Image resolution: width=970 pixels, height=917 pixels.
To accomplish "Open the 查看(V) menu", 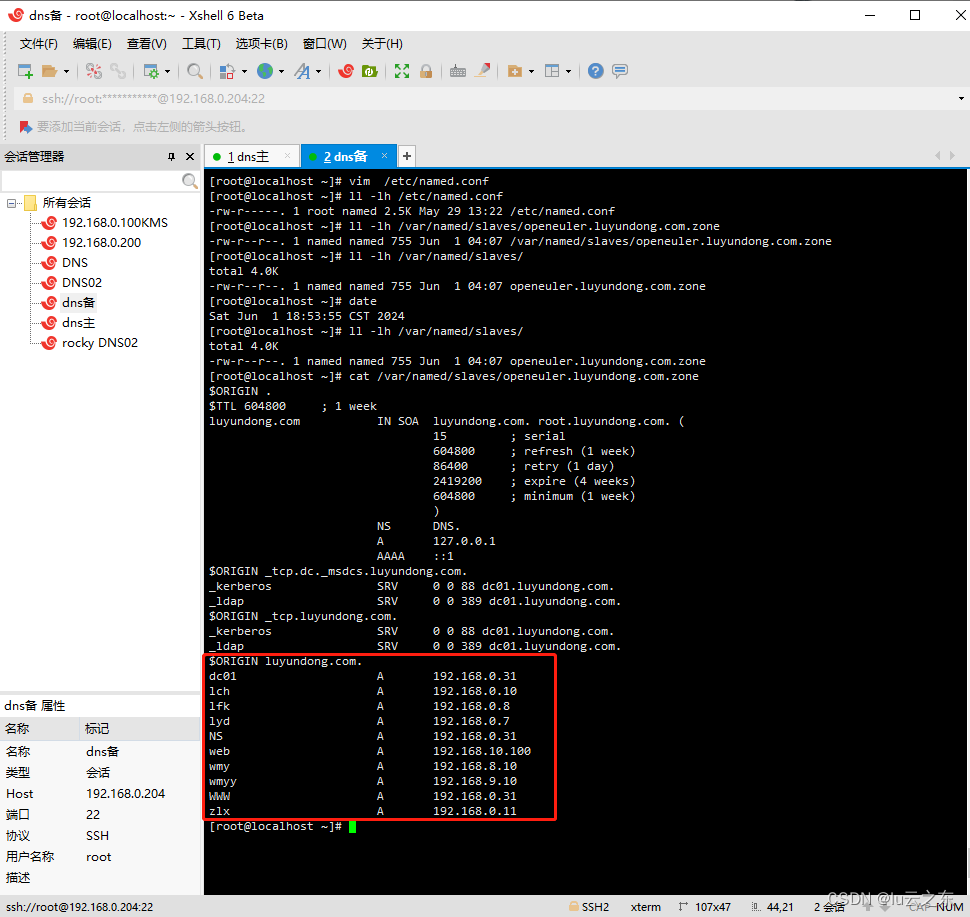I will tap(146, 44).
